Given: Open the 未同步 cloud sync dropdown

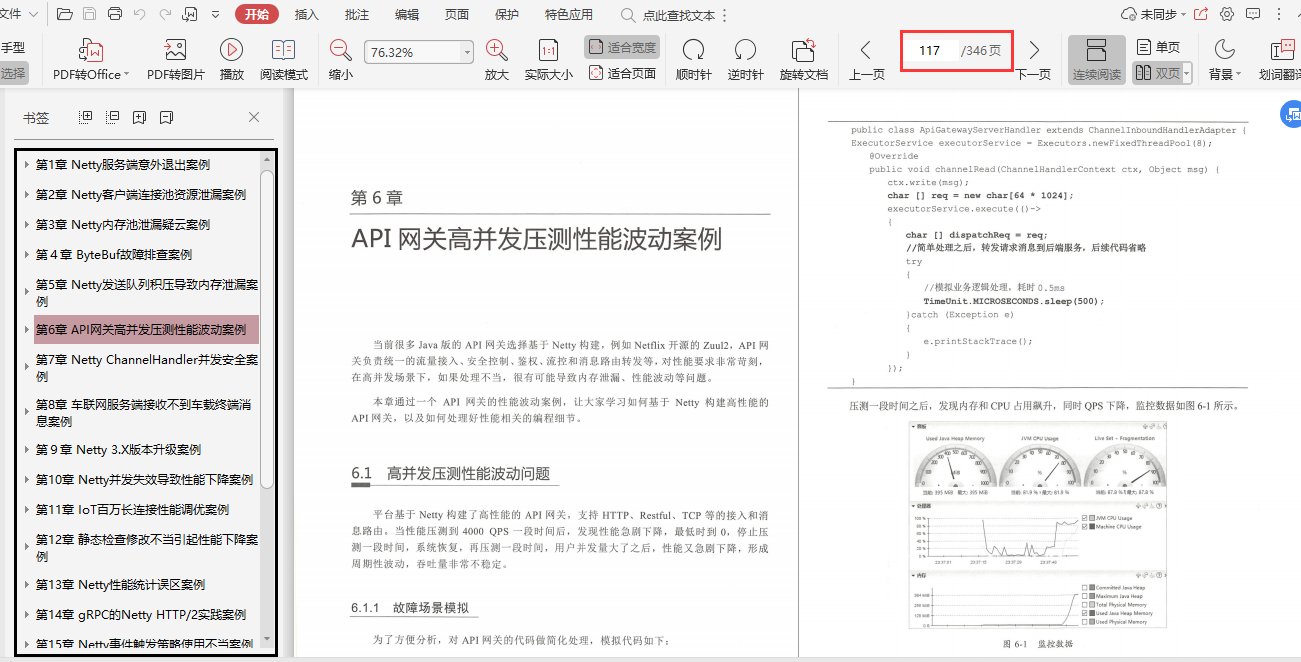Looking at the screenshot, I should [1155, 15].
